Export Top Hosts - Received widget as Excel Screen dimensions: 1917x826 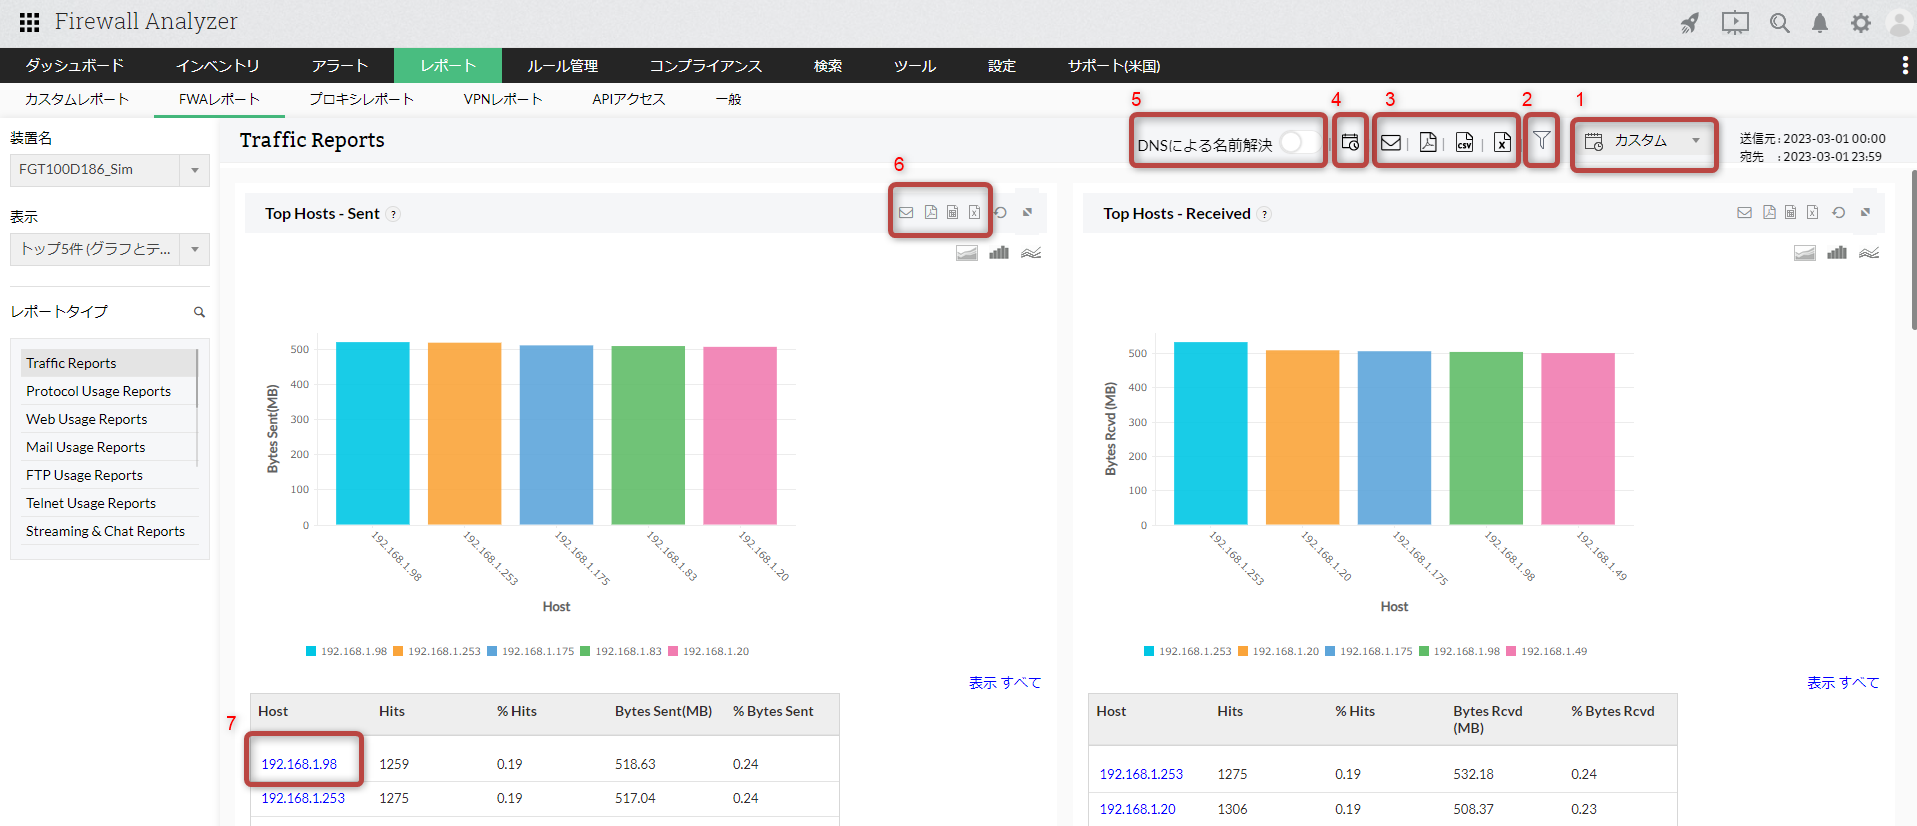click(x=1812, y=212)
